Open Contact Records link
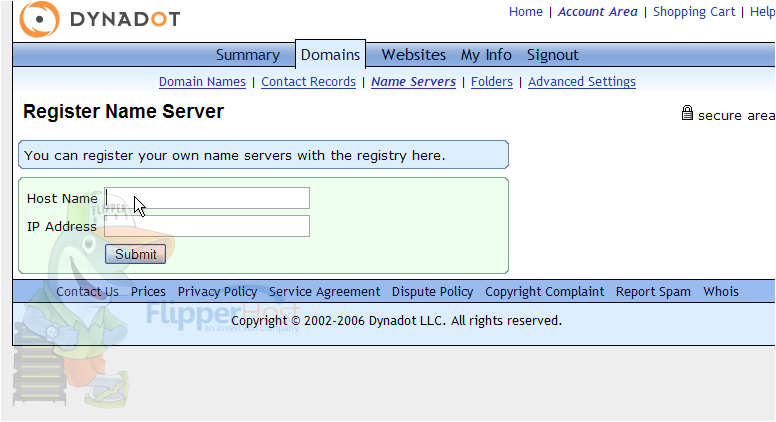This screenshot has height=422, width=776. point(308,82)
